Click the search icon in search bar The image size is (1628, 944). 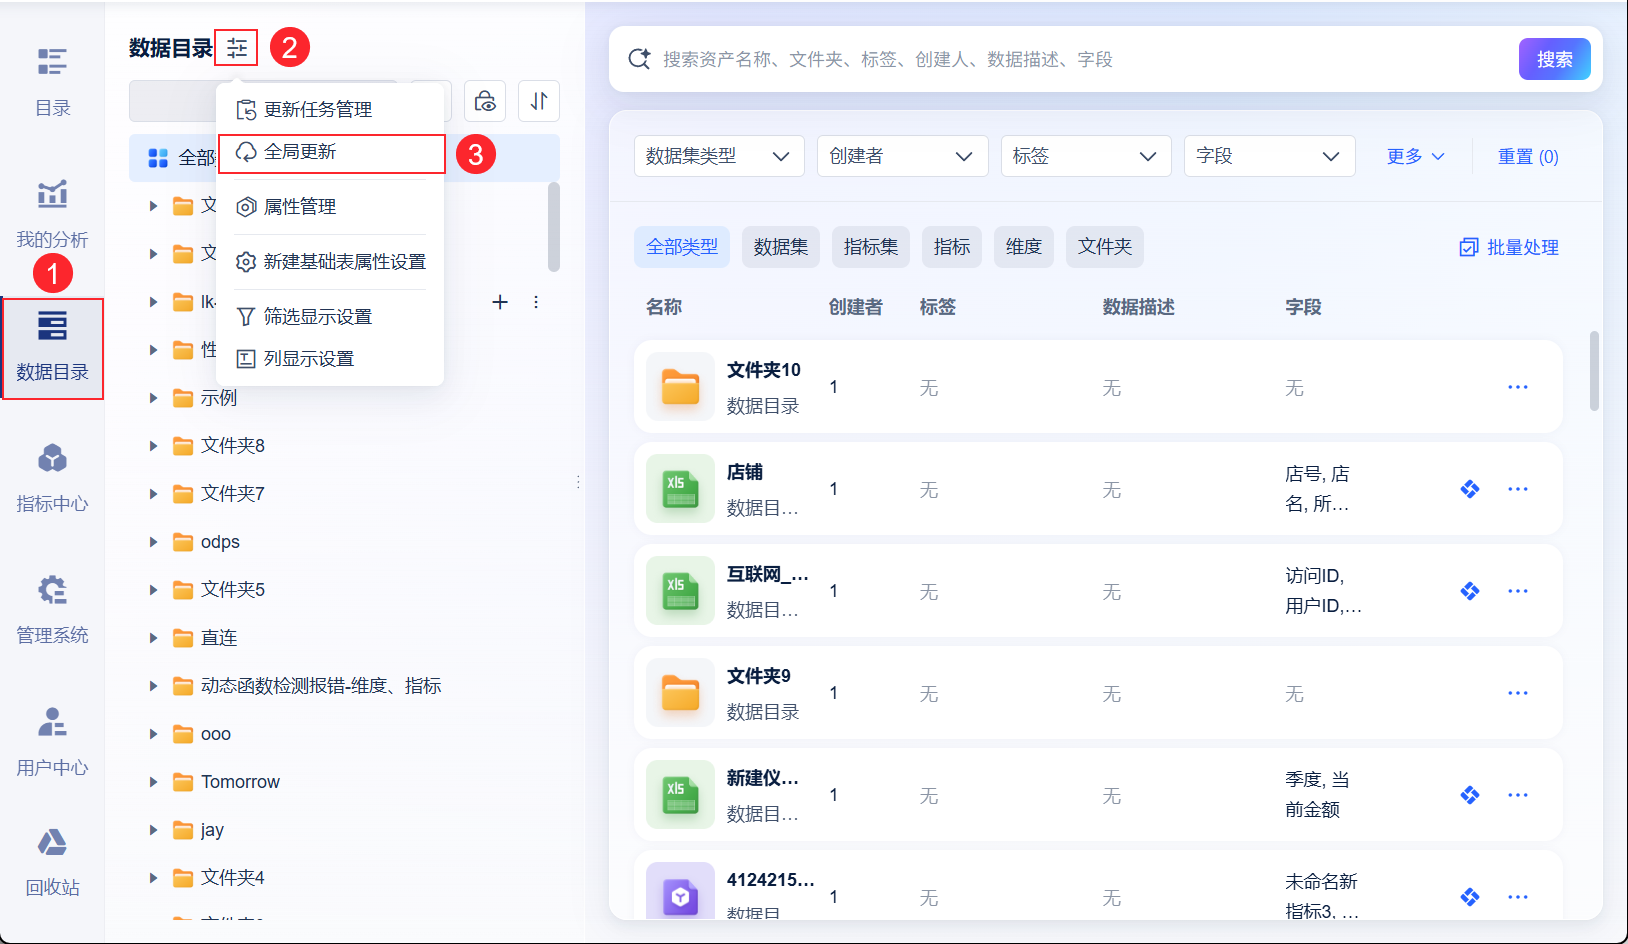pos(639,59)
